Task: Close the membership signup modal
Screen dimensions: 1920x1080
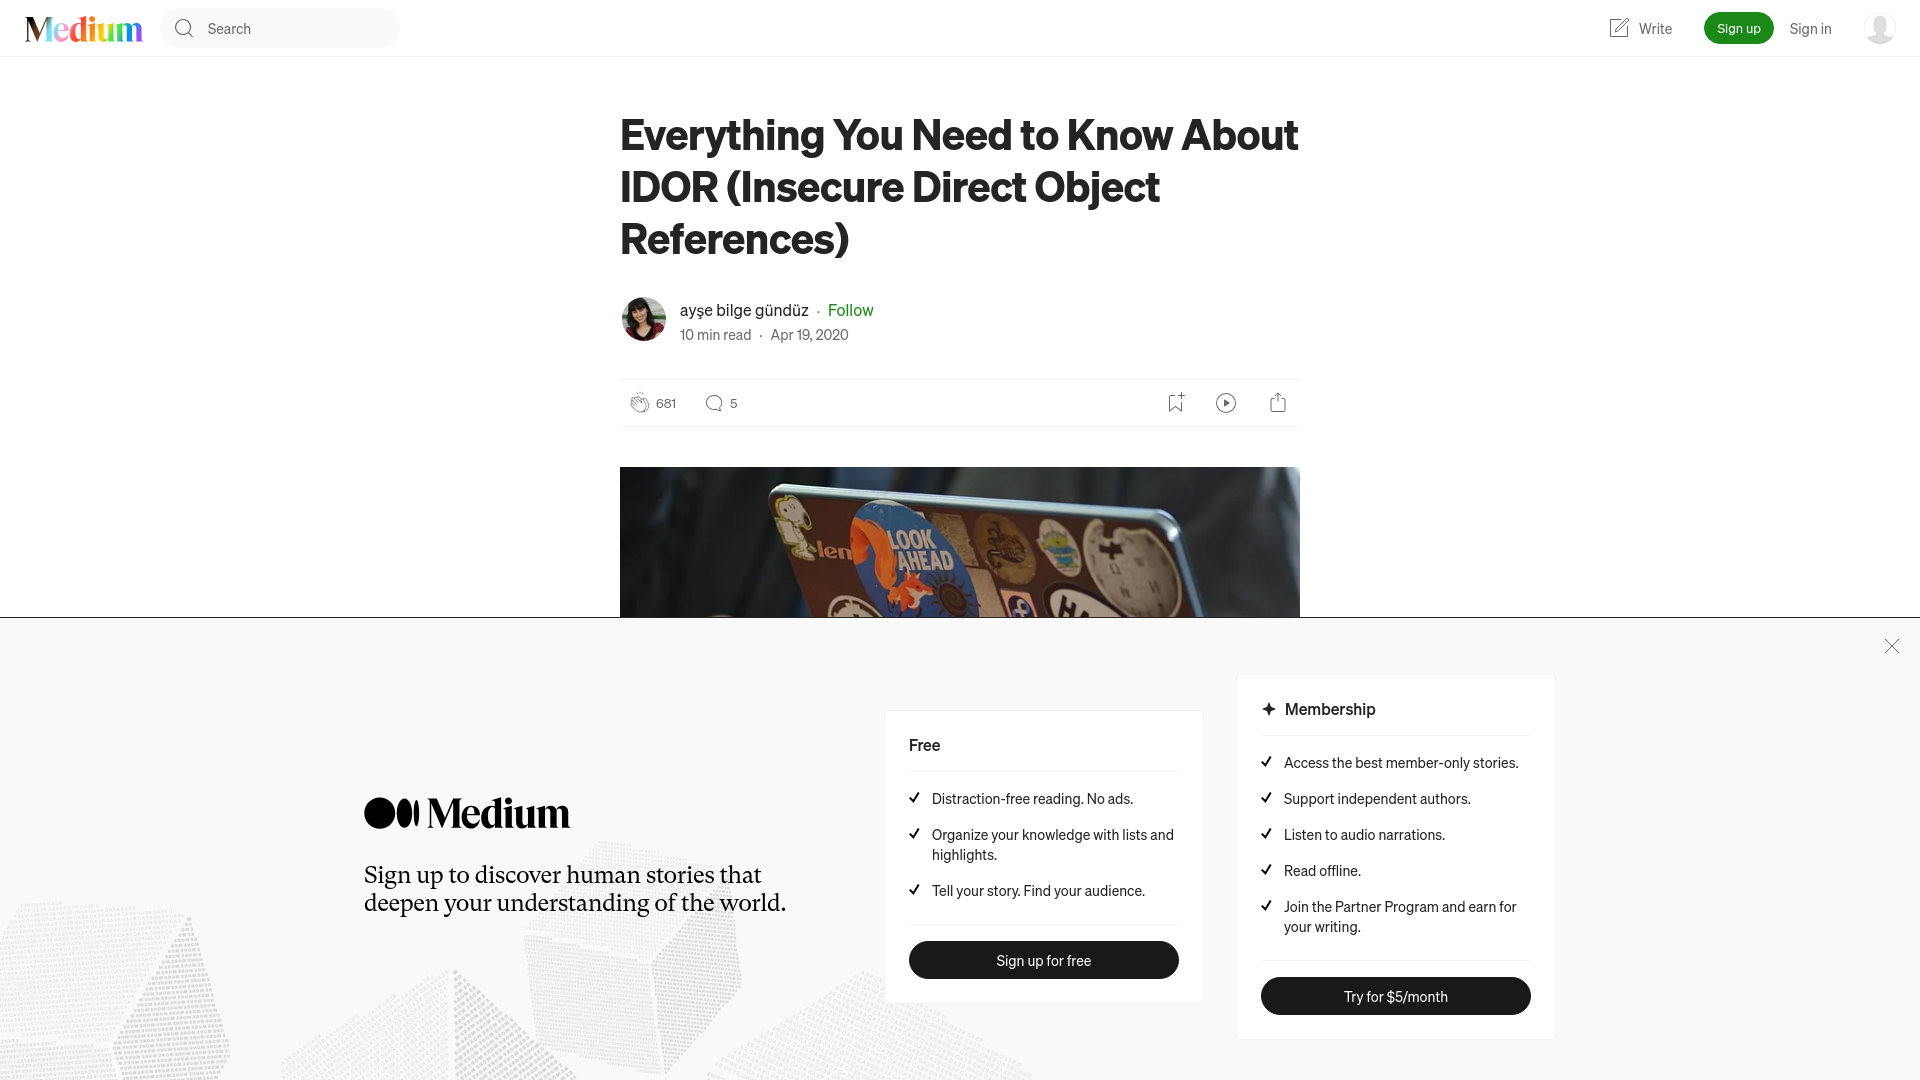Action: (1891, 646)
